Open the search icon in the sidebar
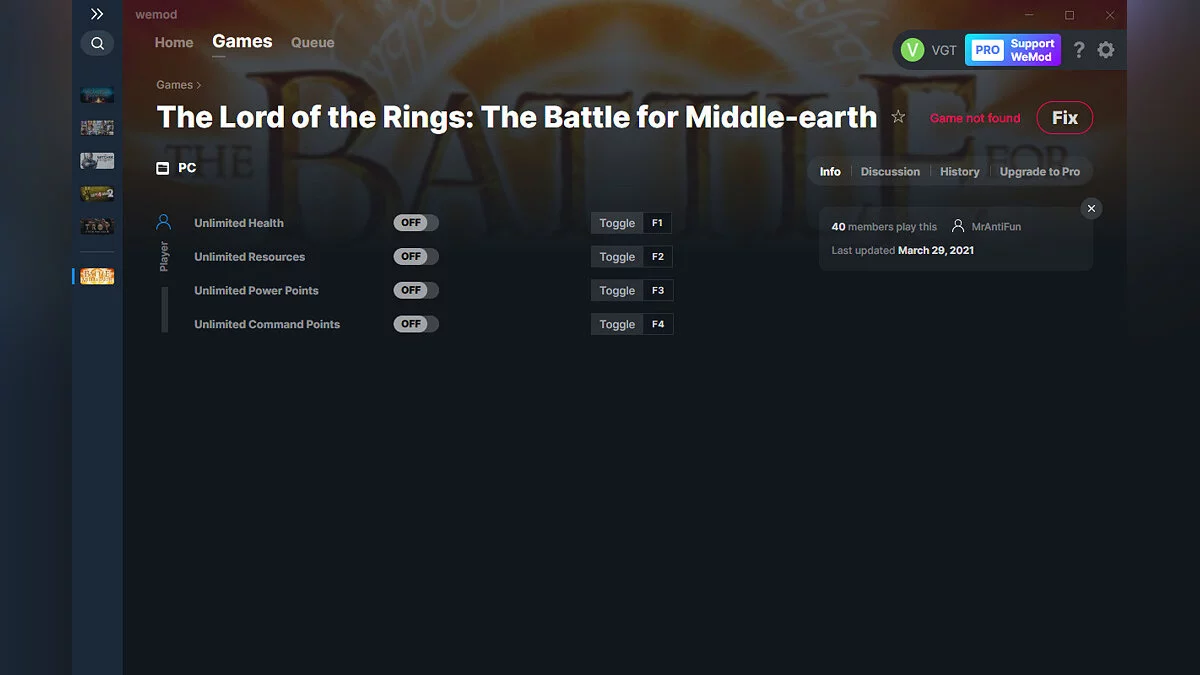This screenshot has height=675, width=1200. [97, 43]
